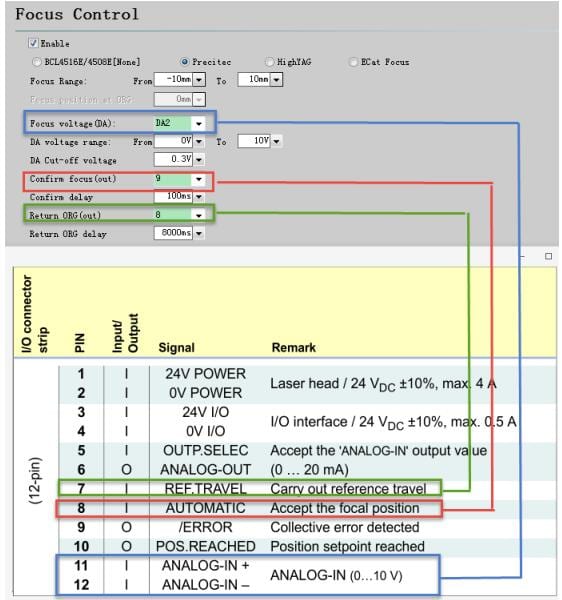This screenshot has height=600, width=562.
Task: Click the Focus Range From -10mm field
Action: 174,80
